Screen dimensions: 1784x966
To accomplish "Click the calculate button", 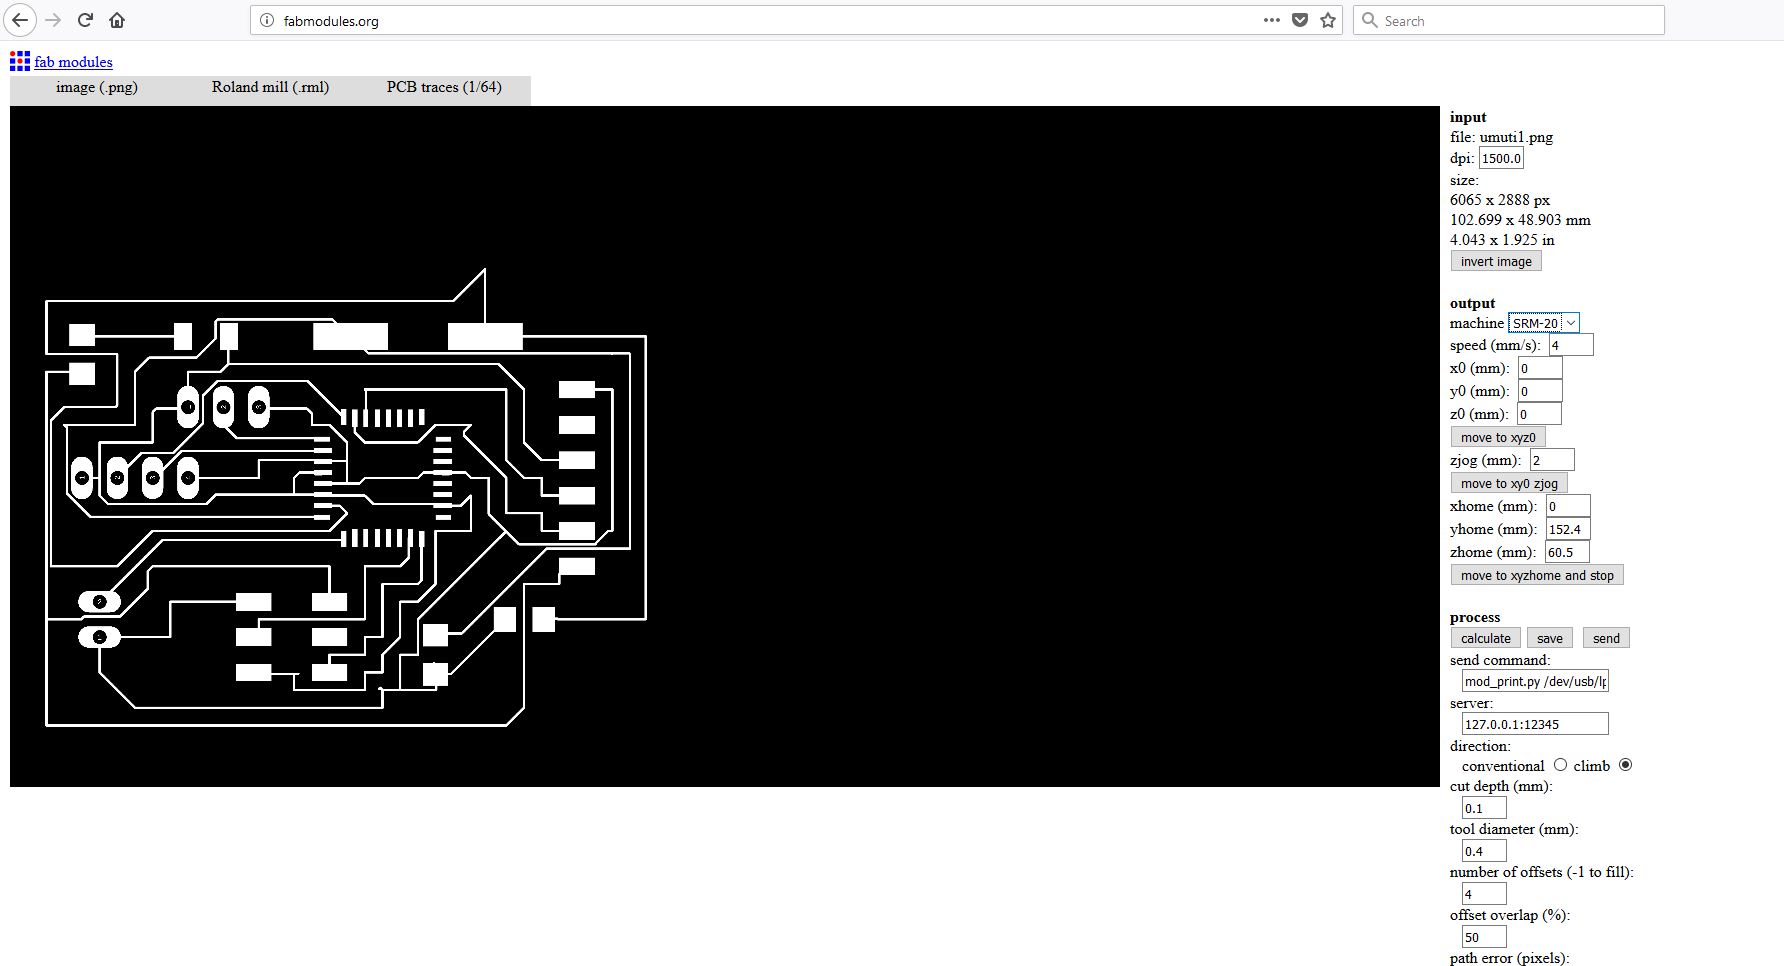I will point(1486,638).
